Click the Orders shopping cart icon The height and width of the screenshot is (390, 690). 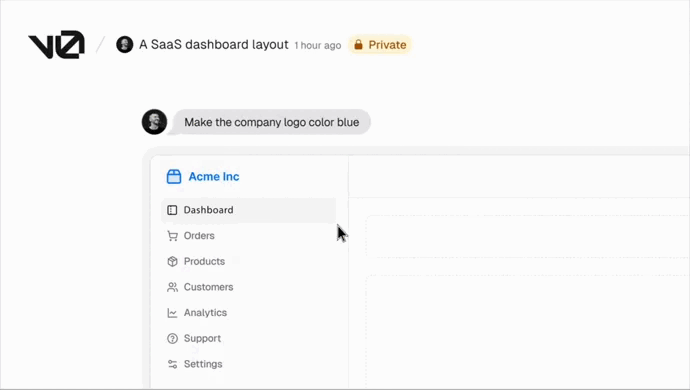tap(172, 236)
